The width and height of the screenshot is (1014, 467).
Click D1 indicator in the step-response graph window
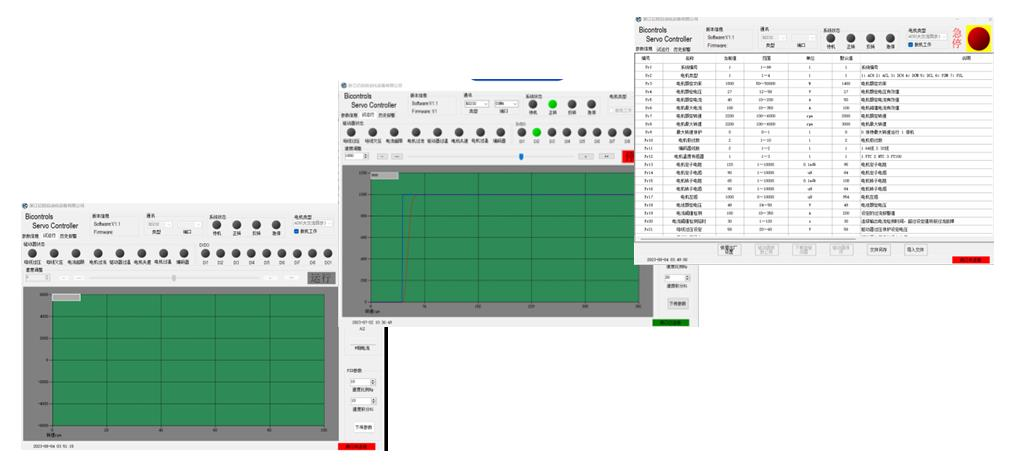click(x=521, y=132)
